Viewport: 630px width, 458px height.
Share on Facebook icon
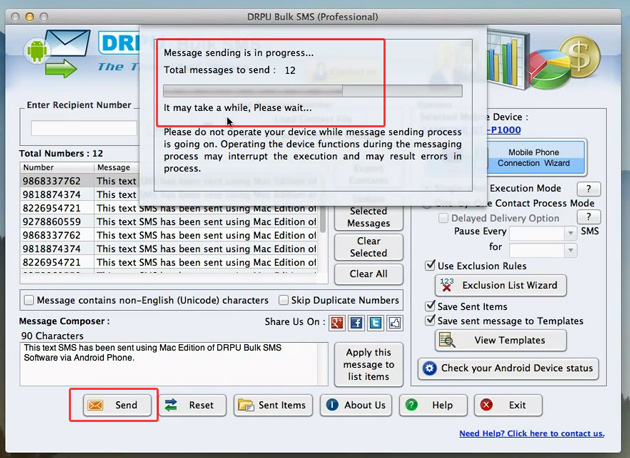(x=356, y=323)
